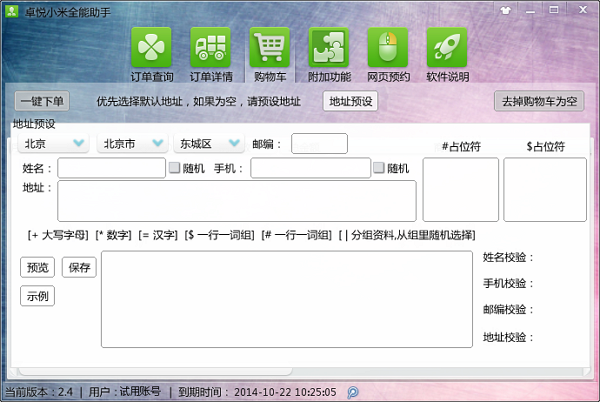Click into the #占位符 list box

[461, 189]
